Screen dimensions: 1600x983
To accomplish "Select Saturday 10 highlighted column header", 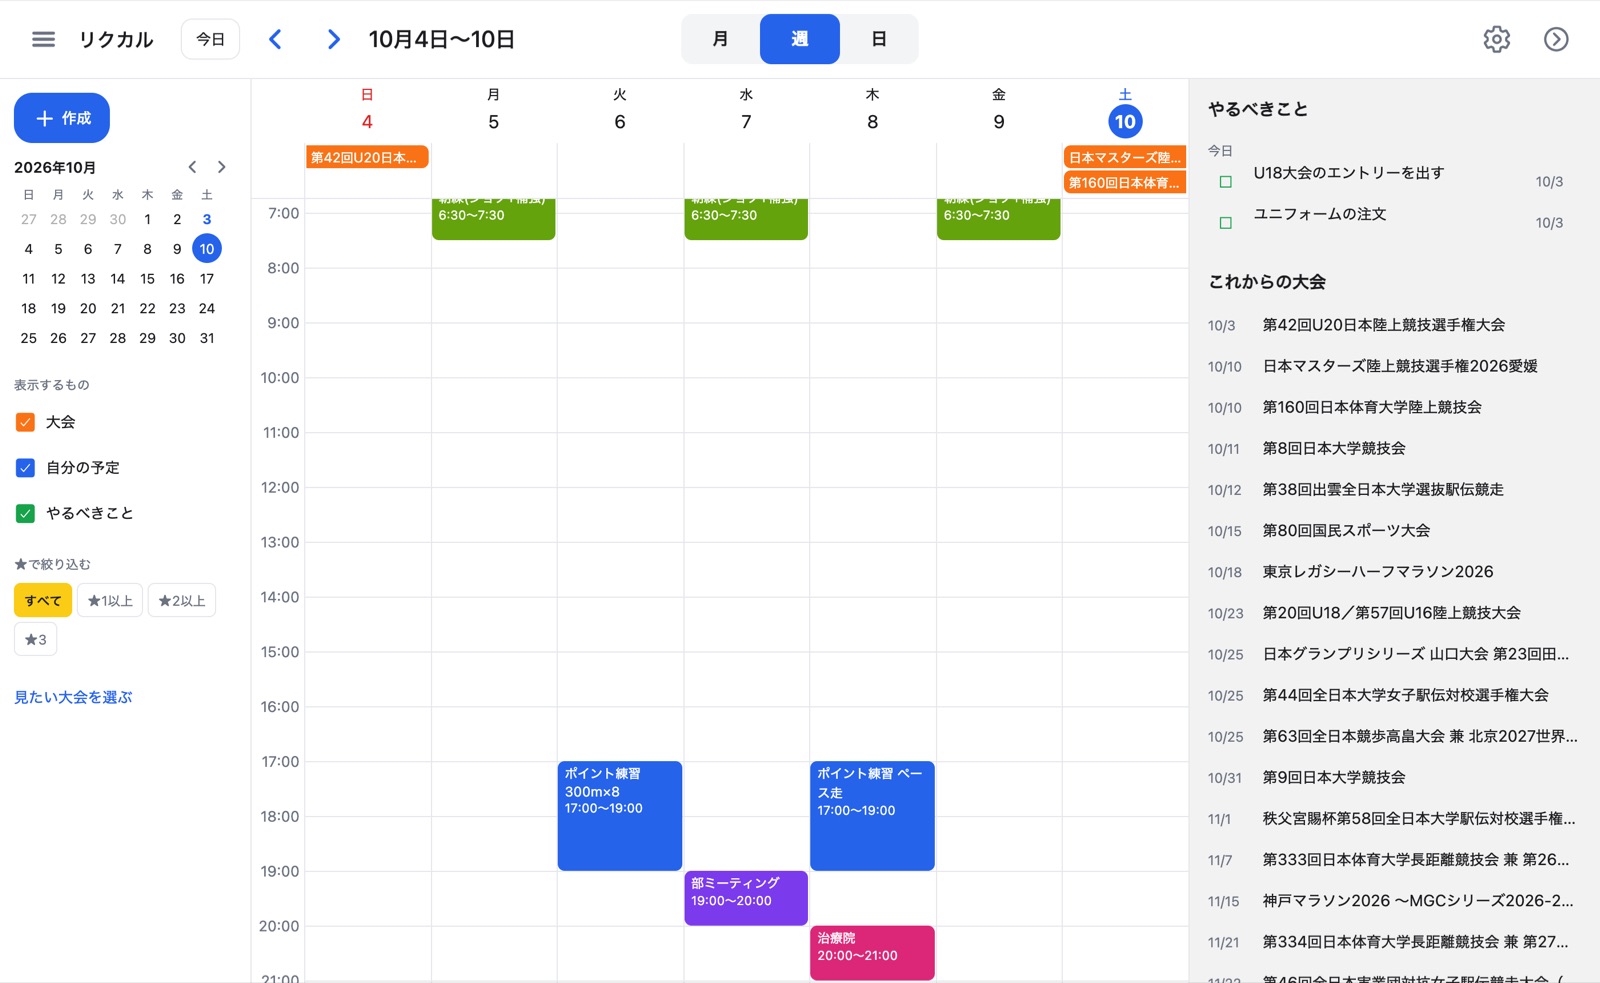I will coord(1125,121).
